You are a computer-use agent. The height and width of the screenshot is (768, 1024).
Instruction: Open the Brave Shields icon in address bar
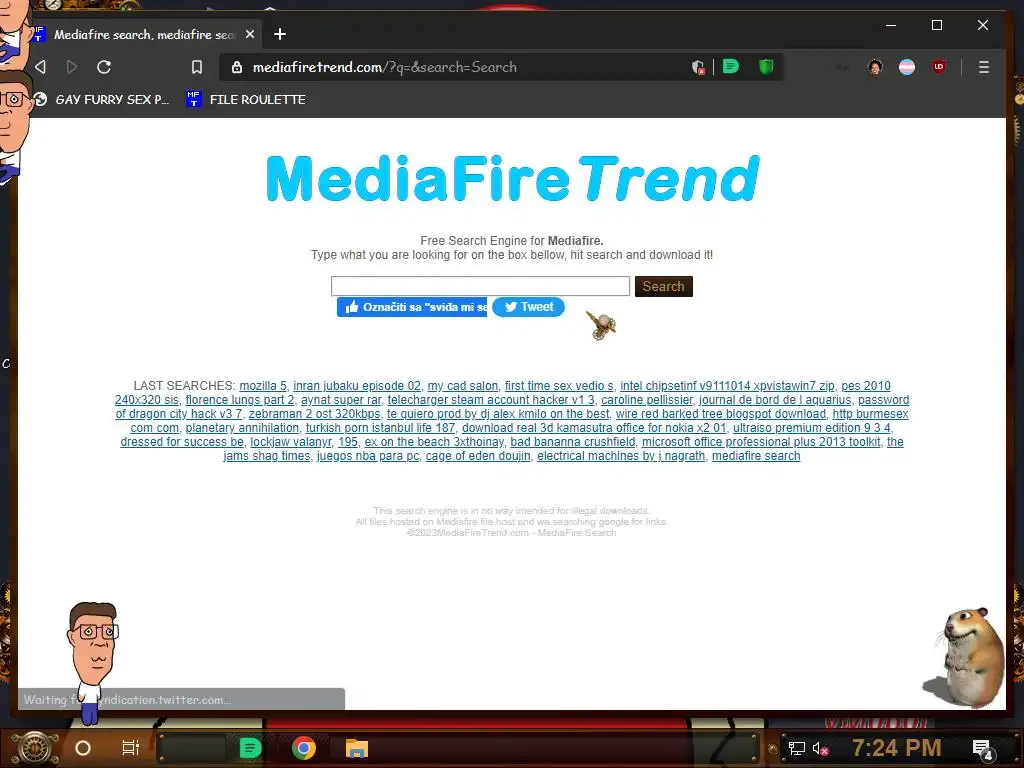[698, 67]
